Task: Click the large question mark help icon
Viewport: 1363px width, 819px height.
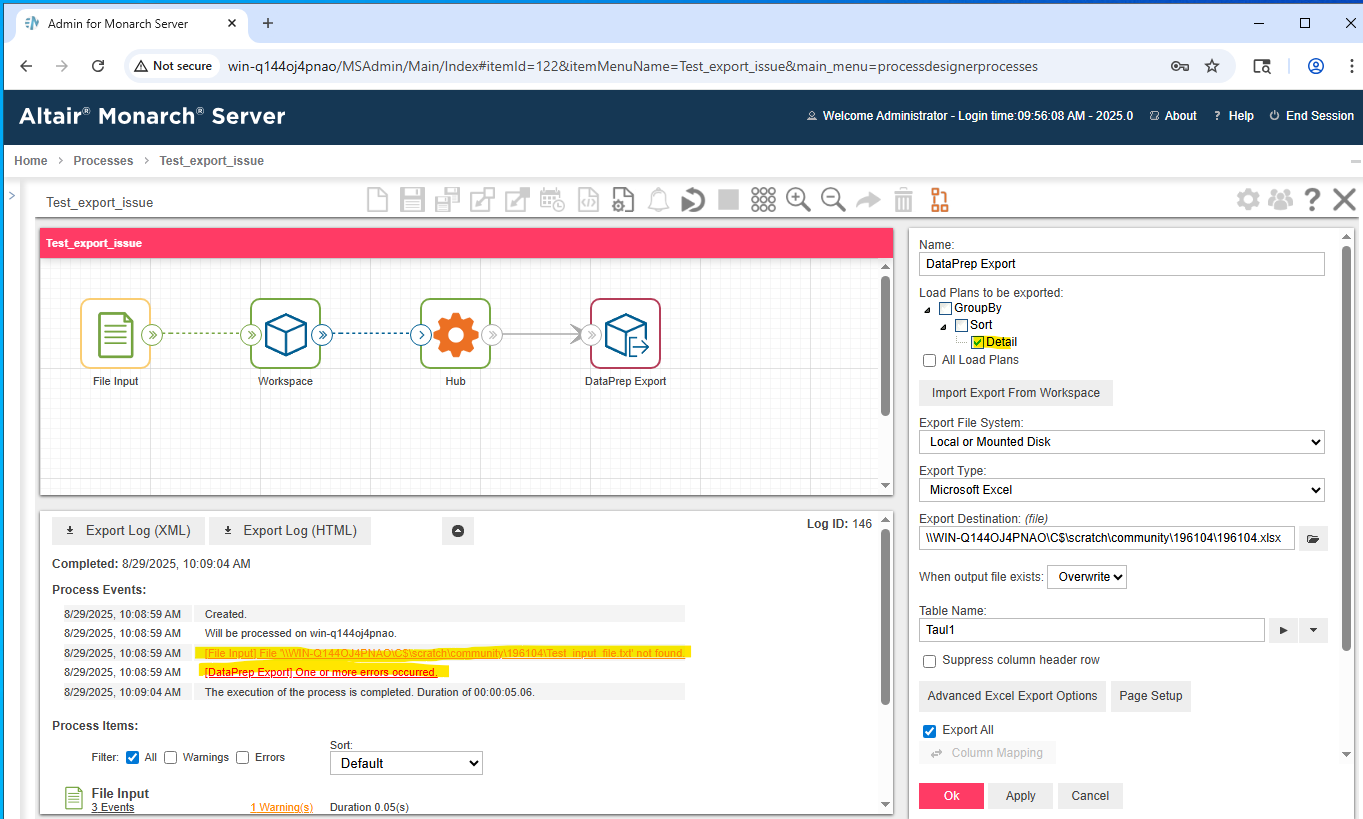Action: (1312, 200)
